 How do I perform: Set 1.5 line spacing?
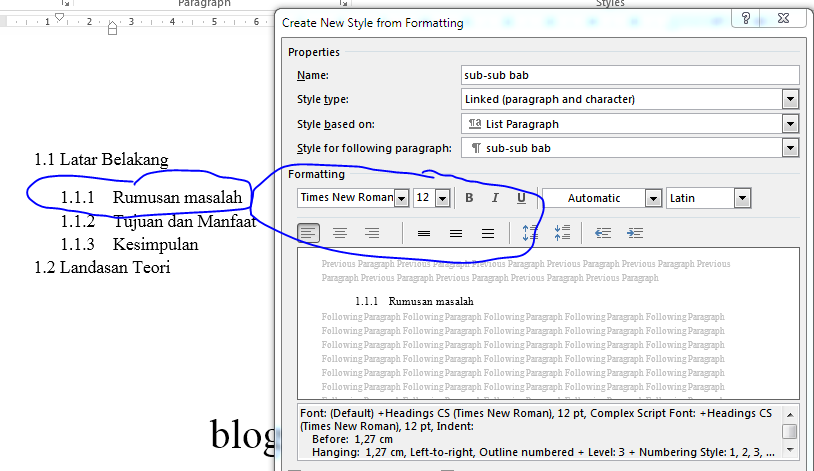[456, 233]
